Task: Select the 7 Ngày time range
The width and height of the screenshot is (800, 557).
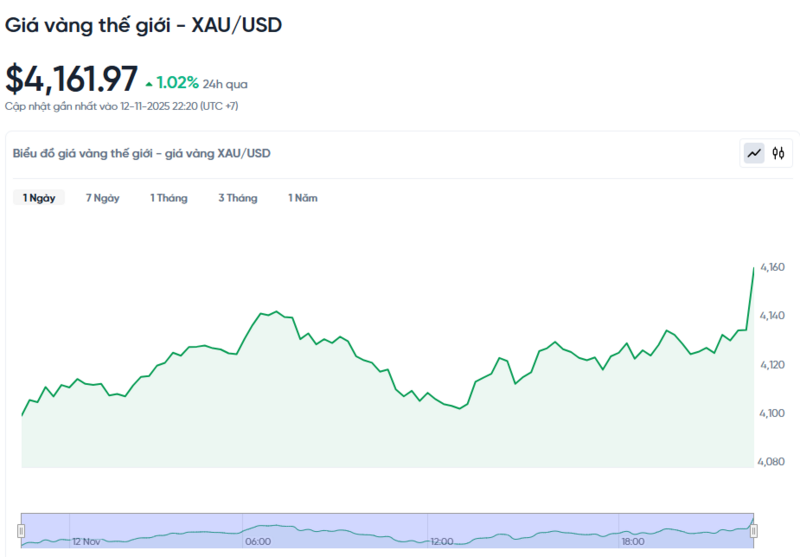Action: tap(103, 198)
